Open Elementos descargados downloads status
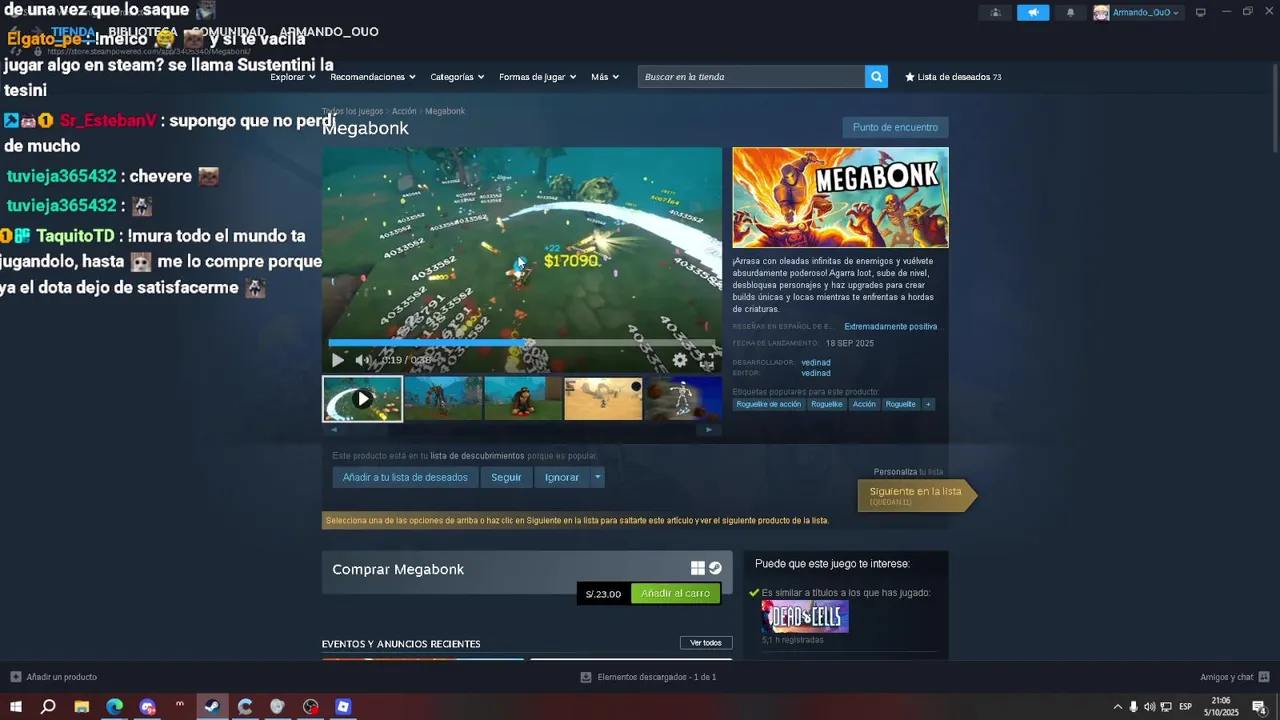The height and width of the screenshot is (720, 1280). [648, 677]
